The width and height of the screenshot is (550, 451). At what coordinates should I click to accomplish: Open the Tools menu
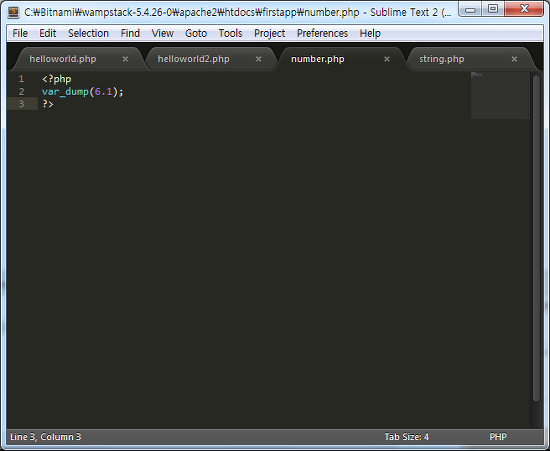tap(230, 33)
